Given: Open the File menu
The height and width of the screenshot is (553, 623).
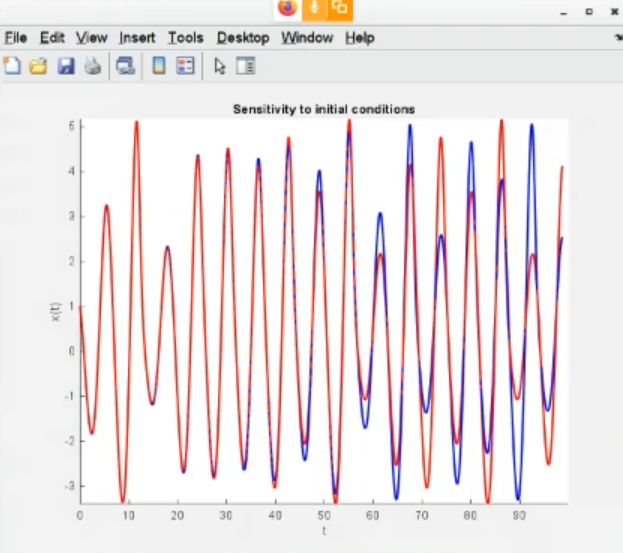Looking at the screenshot, I should (x=15, y=38).
